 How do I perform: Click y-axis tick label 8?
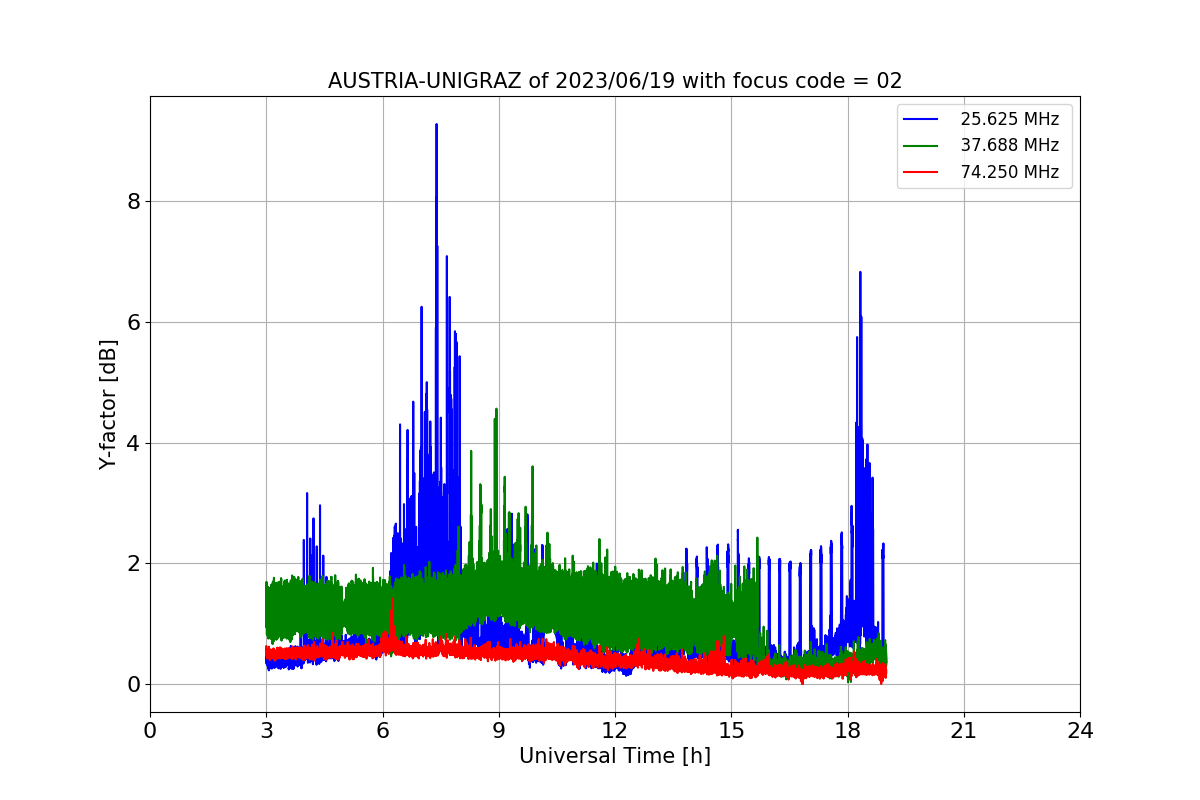132,201
